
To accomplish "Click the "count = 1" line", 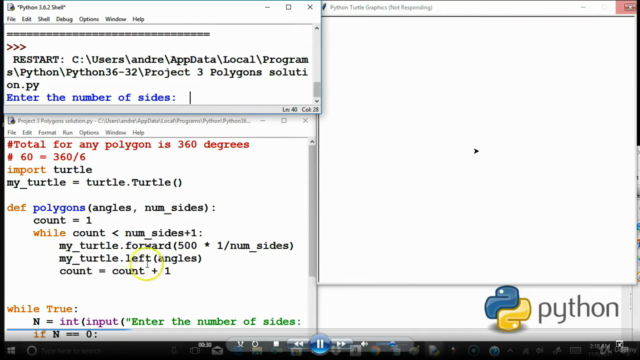I will (62, 220).
